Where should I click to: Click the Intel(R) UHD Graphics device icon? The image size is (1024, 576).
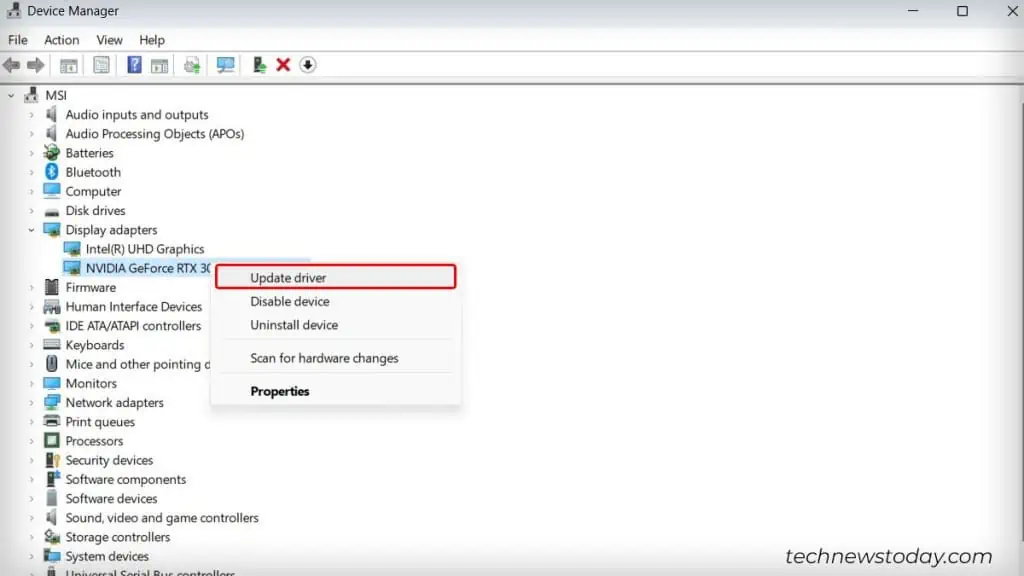[72, 249]
